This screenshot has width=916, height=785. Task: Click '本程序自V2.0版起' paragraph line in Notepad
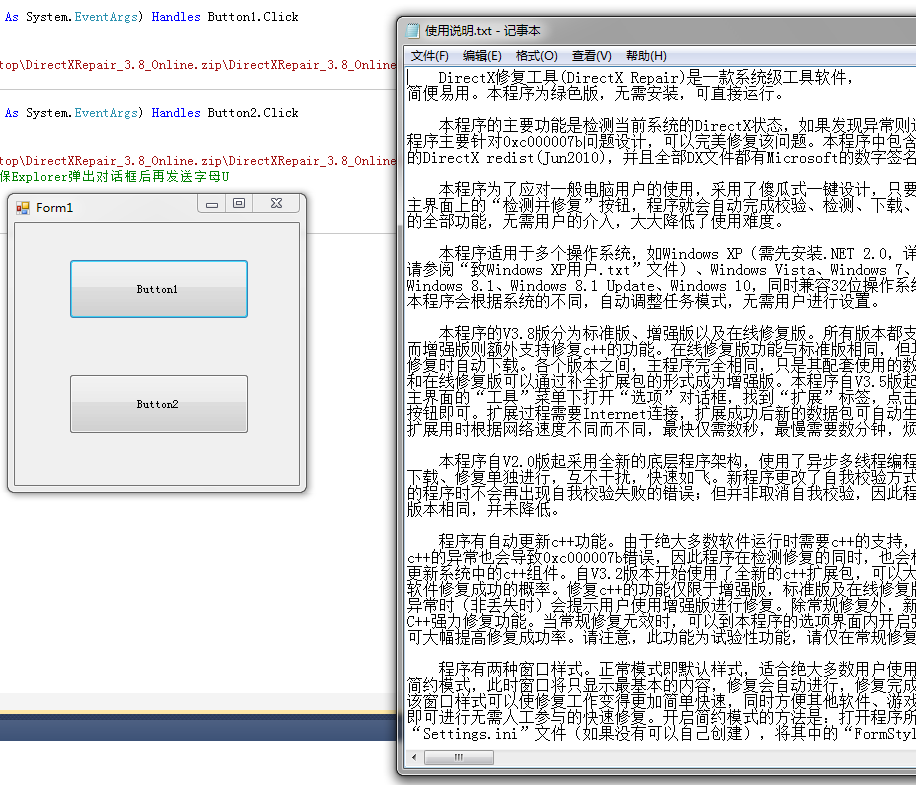pyautogui.click(x=677, y=461)
